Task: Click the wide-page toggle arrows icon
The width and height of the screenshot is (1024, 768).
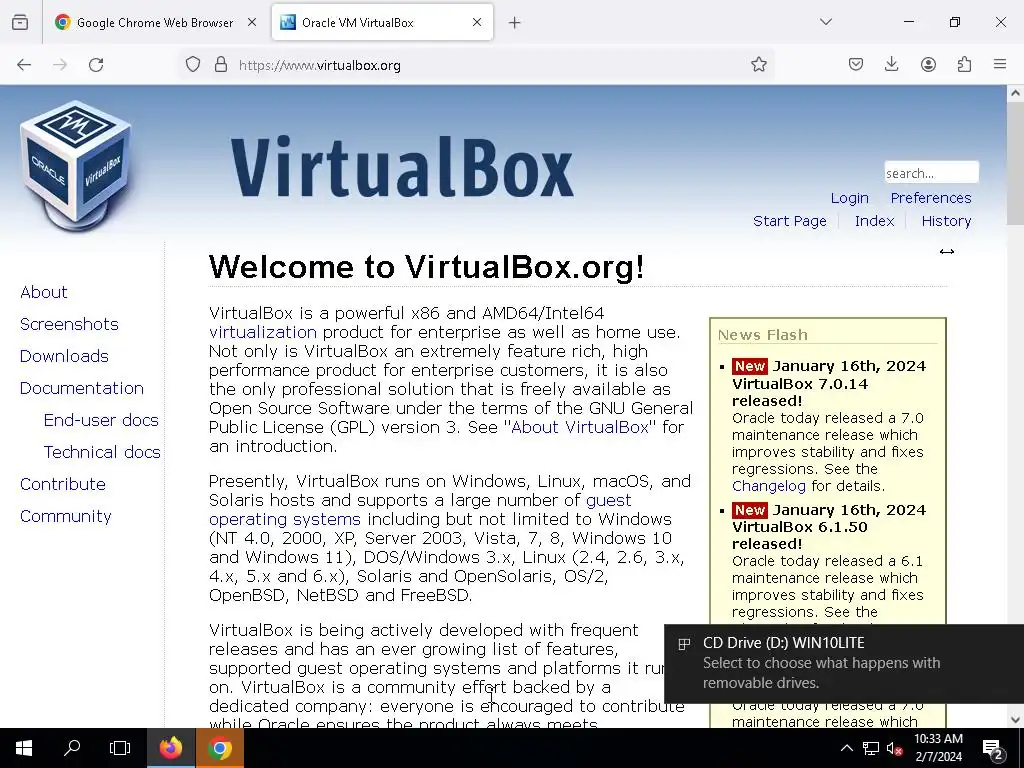Action: point(946,251)
